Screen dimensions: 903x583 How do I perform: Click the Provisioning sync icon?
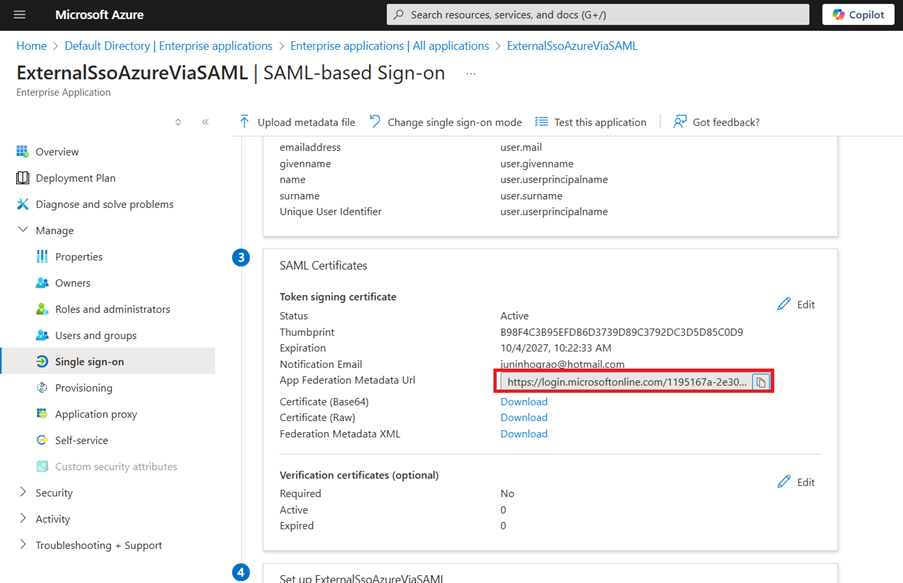[42, 388]
